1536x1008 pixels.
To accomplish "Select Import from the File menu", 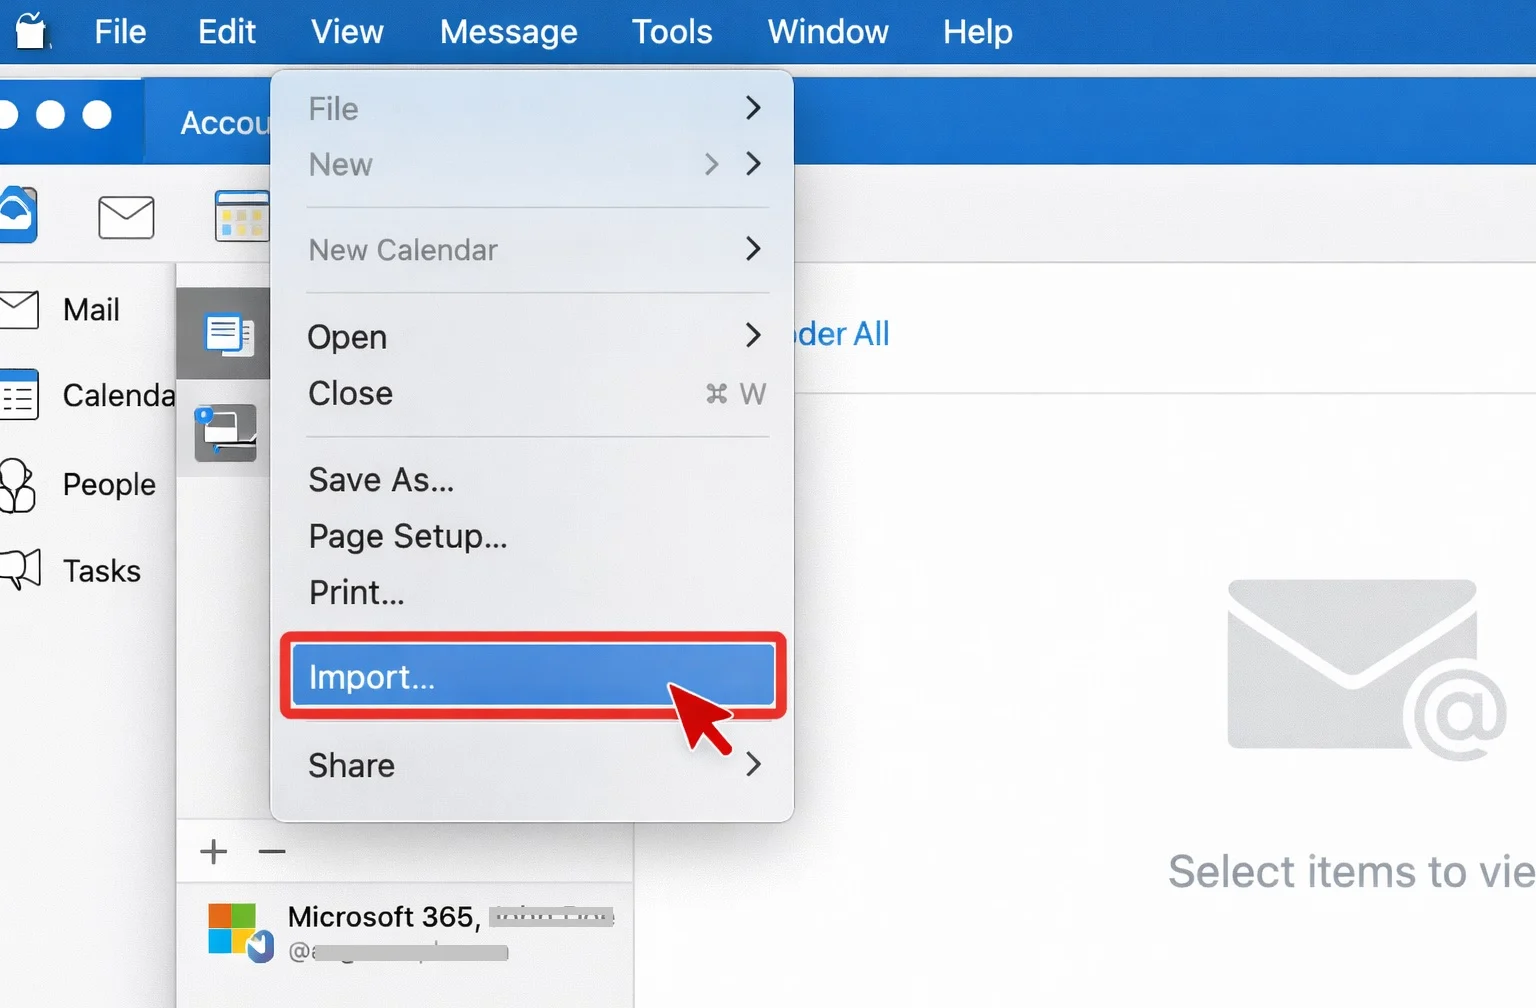I will point(372,676).
